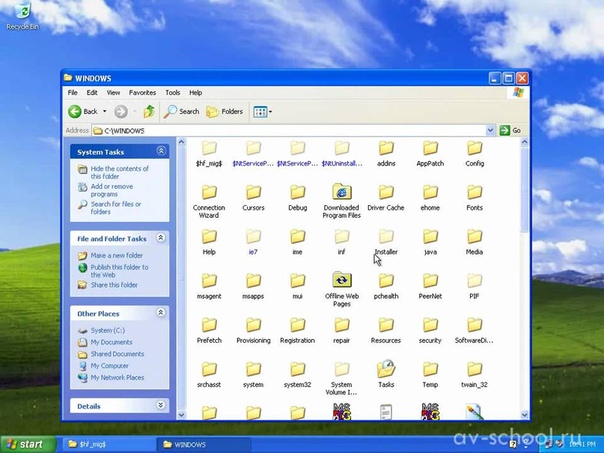The height and width of the screenshot is (453, 604).
Task: Open the Recycle Bin on the desktop
Action: 23,16
